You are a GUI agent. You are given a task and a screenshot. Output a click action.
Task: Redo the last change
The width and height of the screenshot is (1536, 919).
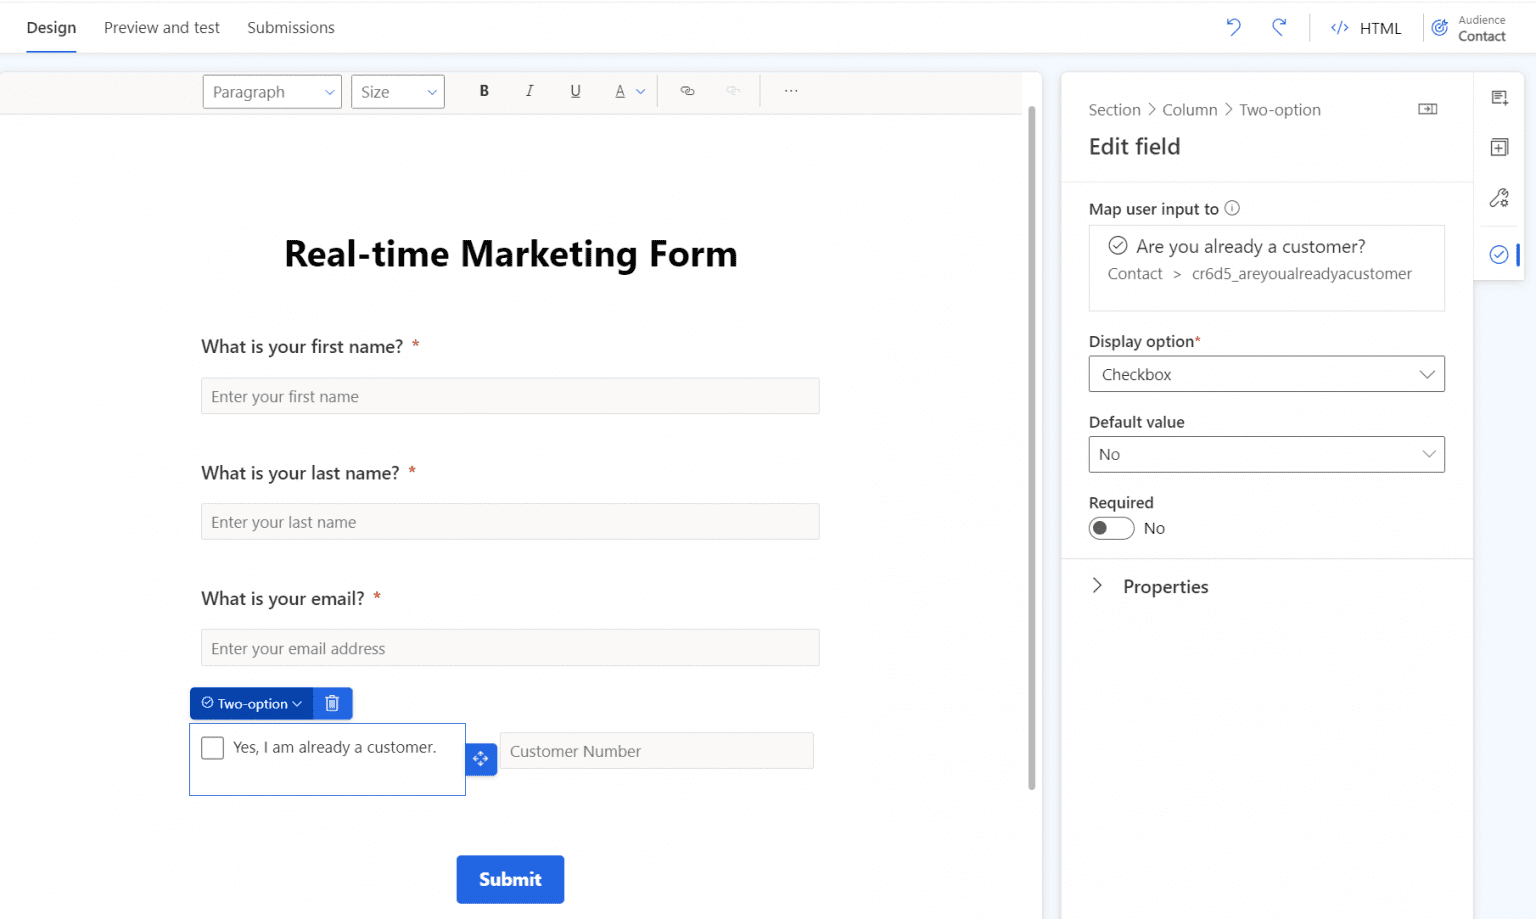pyautogui.click(x=1280, y=27)
